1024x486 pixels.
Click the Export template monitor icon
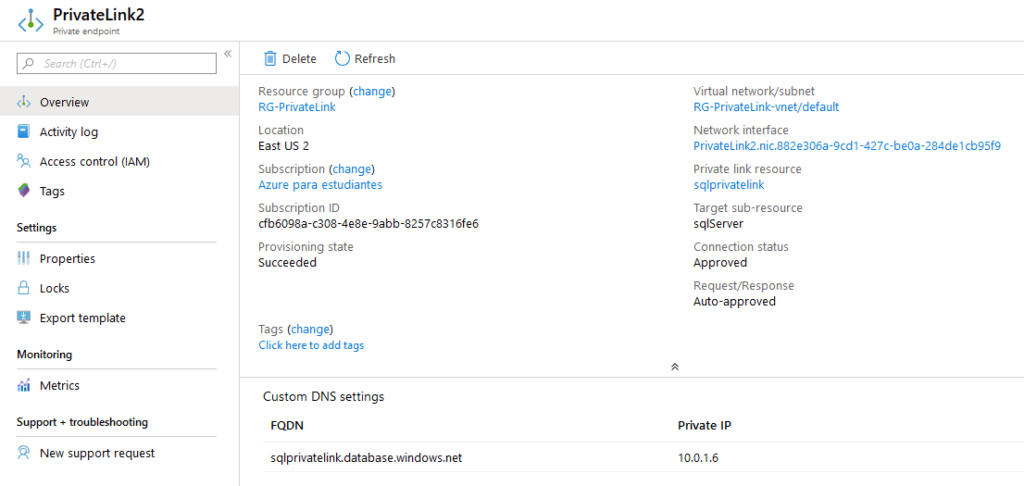point(24,318)
